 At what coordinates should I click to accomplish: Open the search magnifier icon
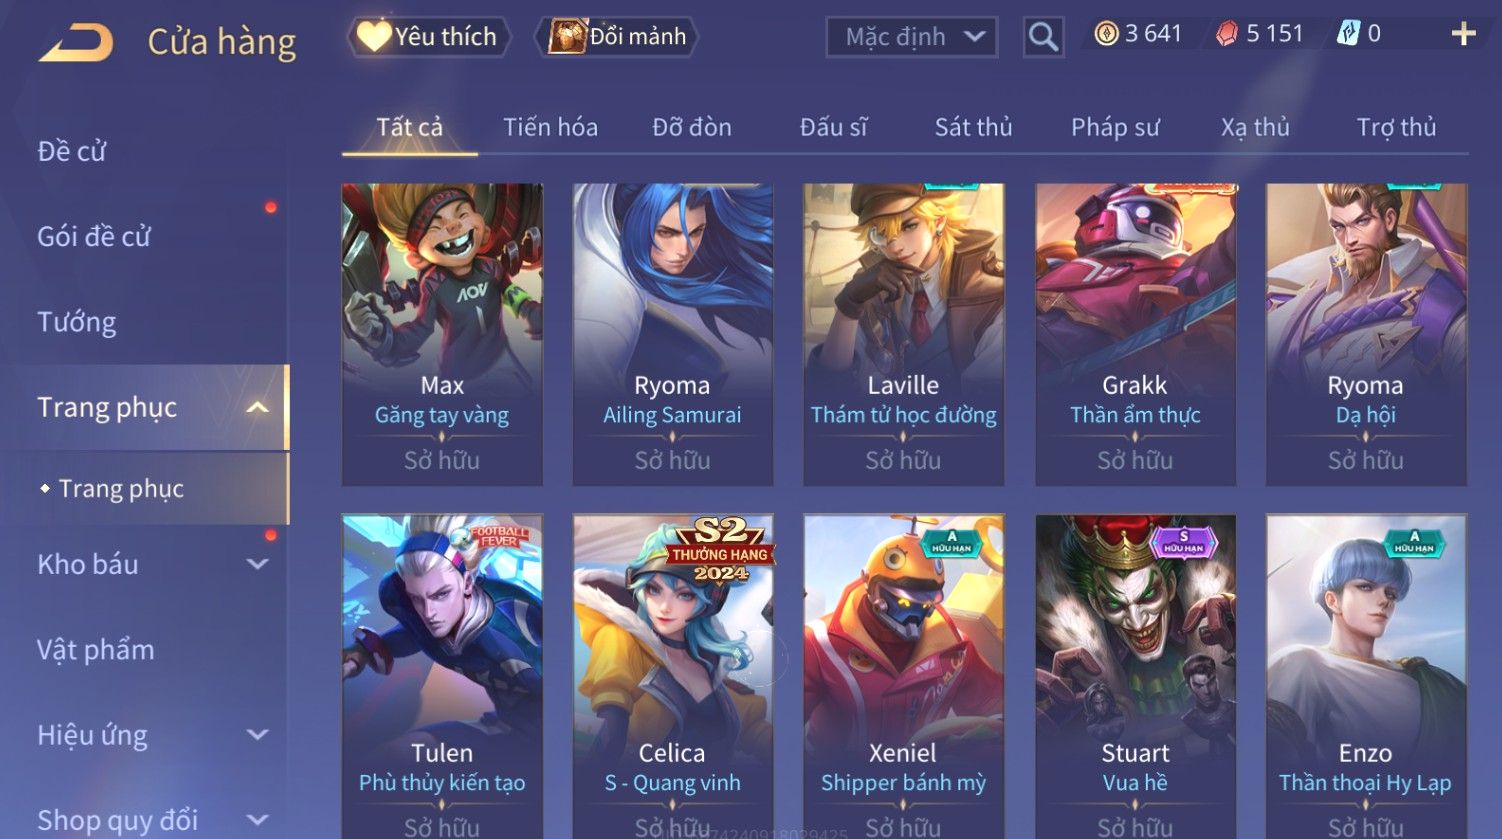[1043, 37]
